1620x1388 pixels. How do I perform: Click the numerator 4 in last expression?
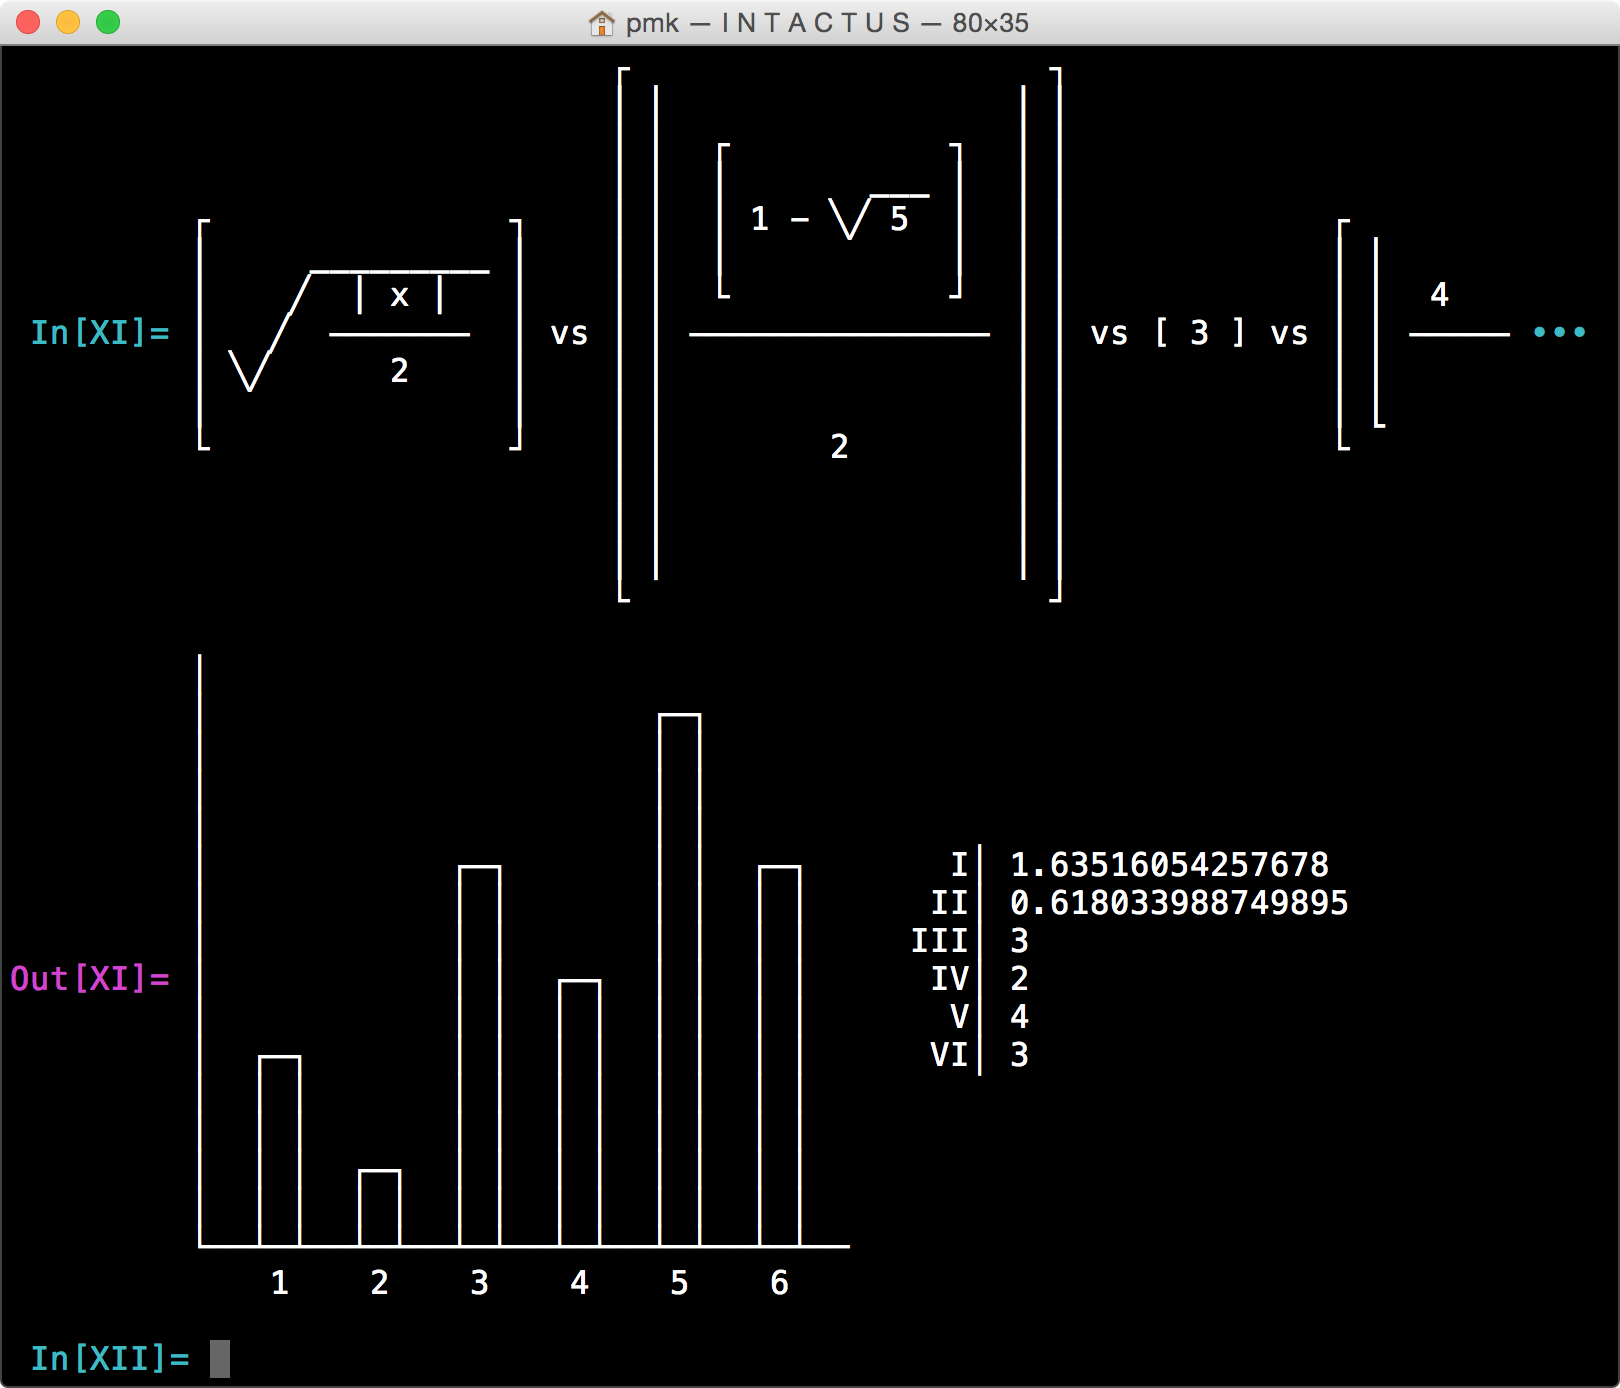[1440, 294]
